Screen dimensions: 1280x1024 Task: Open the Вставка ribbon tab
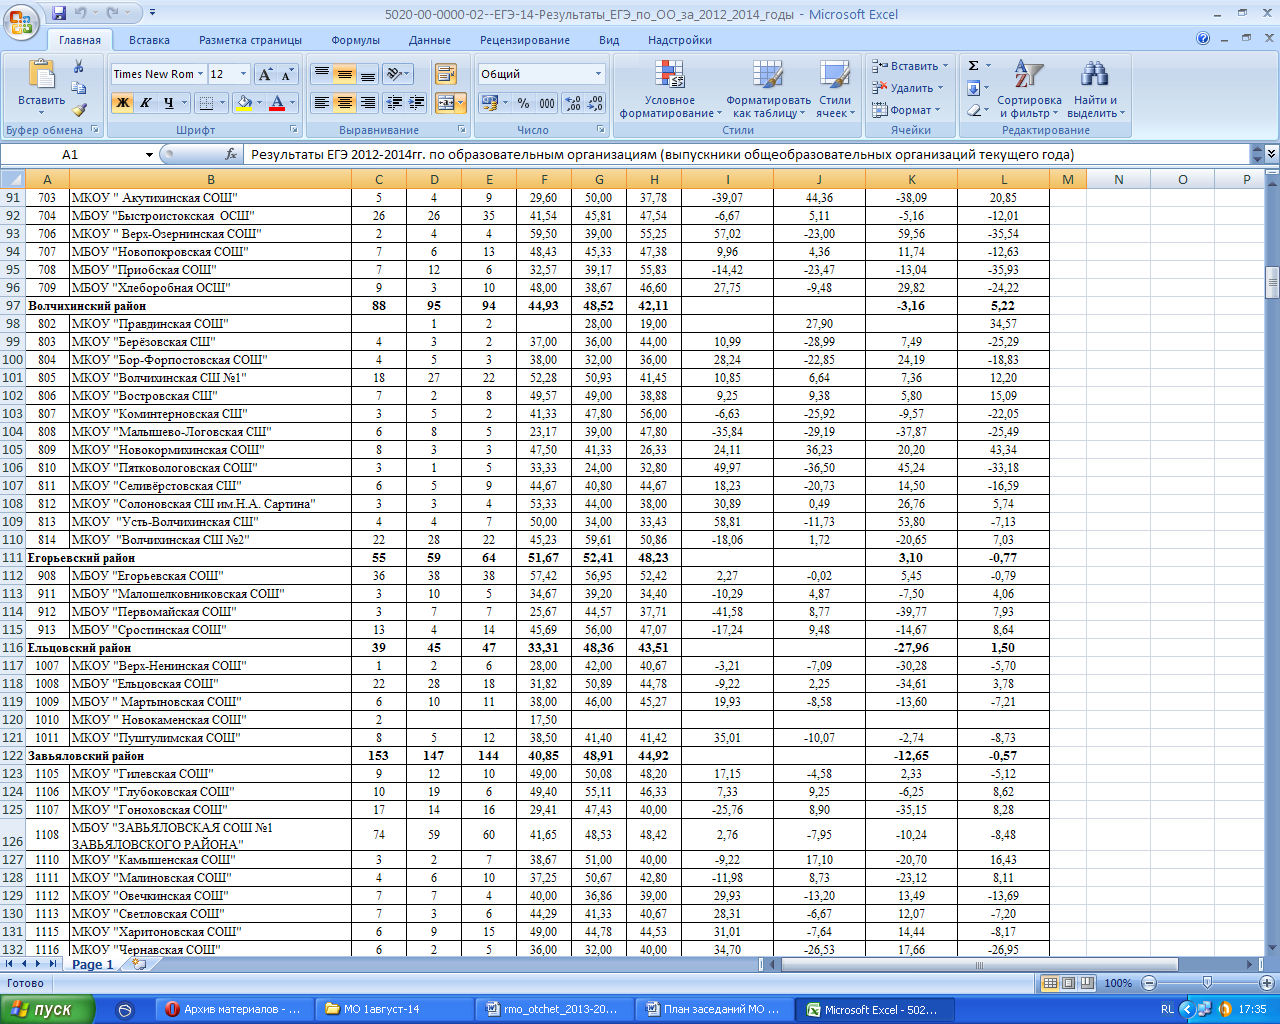coord(149,40)
